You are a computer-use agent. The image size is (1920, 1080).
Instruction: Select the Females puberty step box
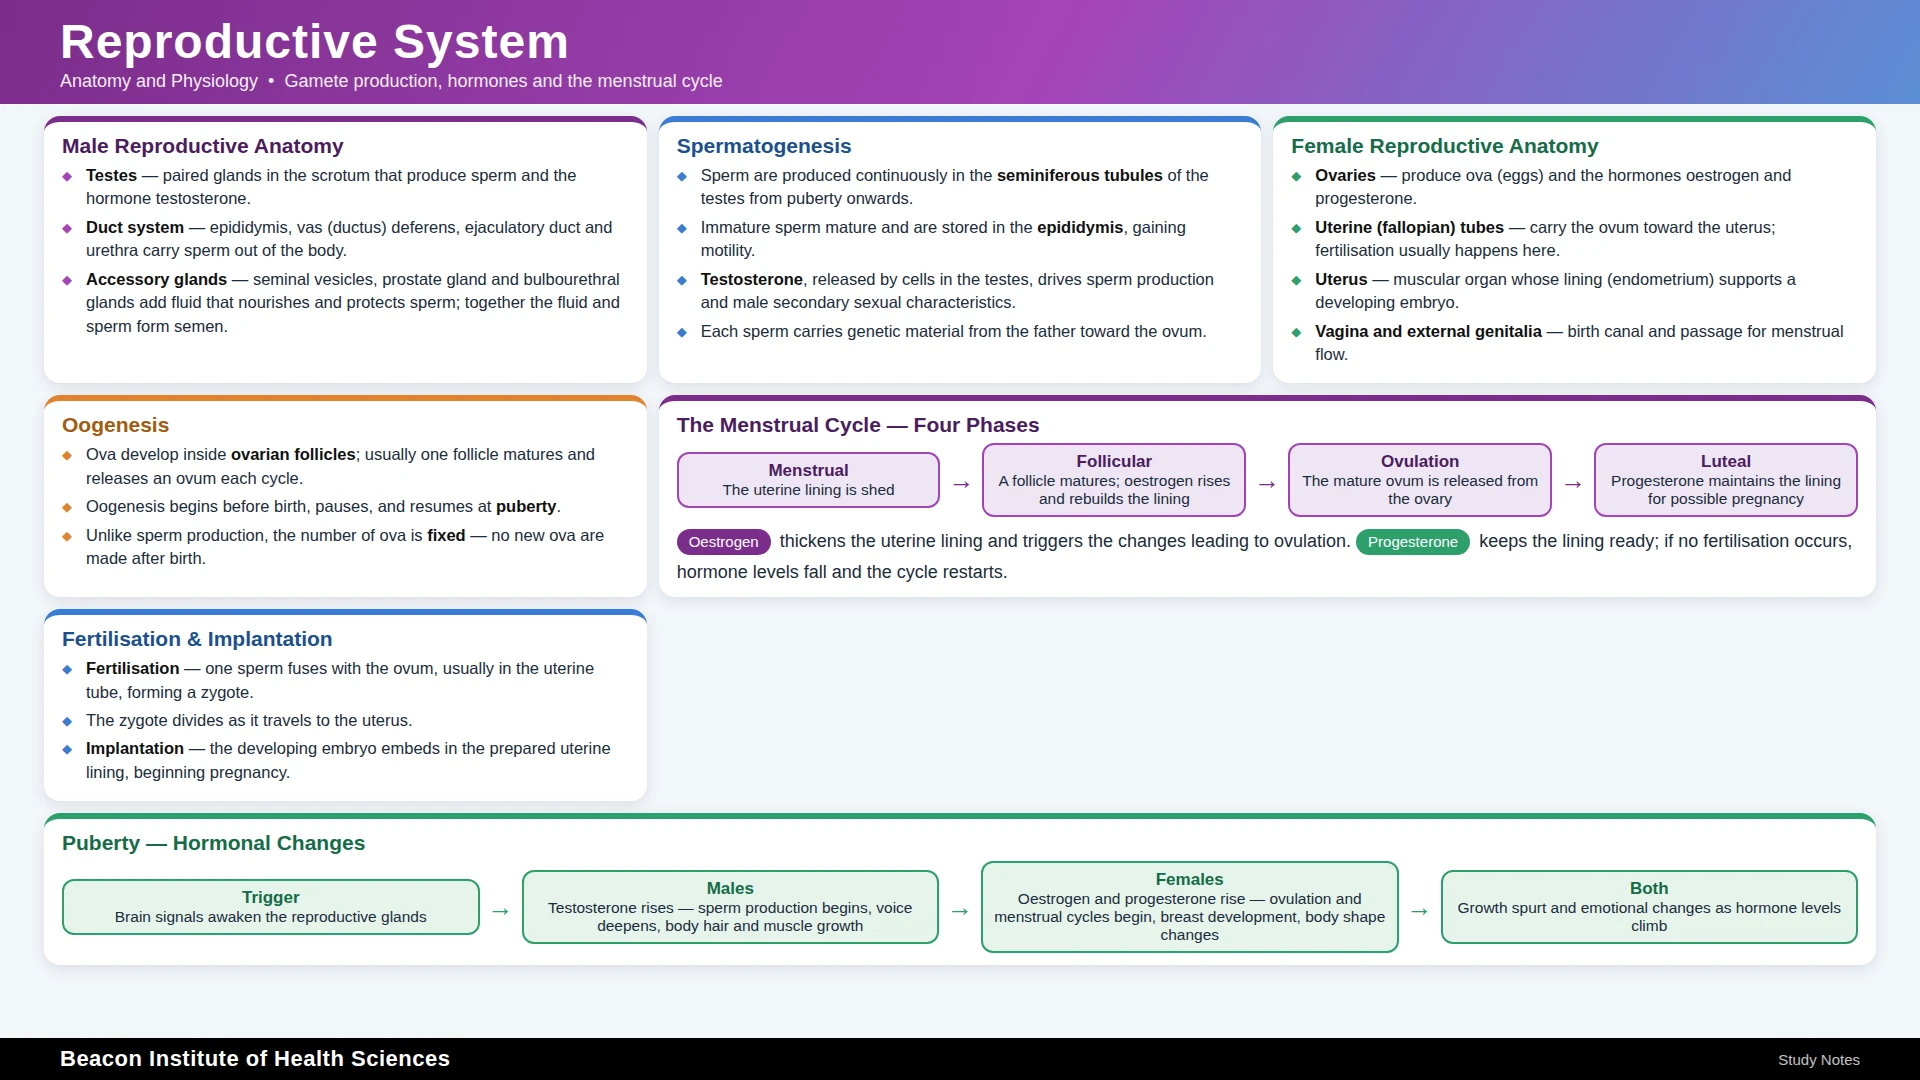tap(1189, 907)
